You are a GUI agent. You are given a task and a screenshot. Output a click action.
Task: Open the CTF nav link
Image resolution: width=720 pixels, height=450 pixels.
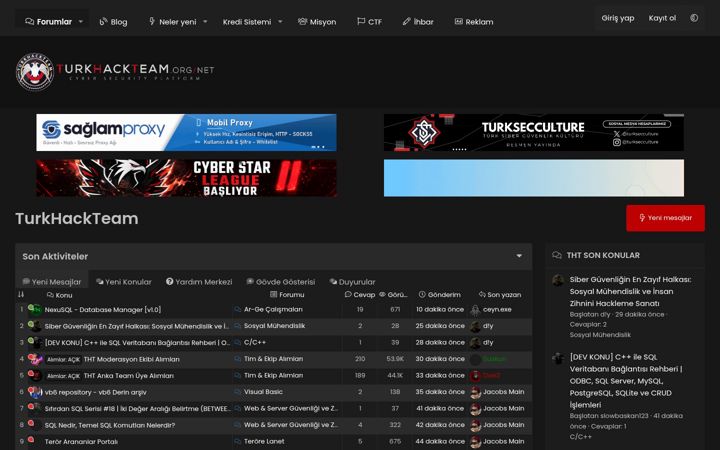click(x=369, y=22)
